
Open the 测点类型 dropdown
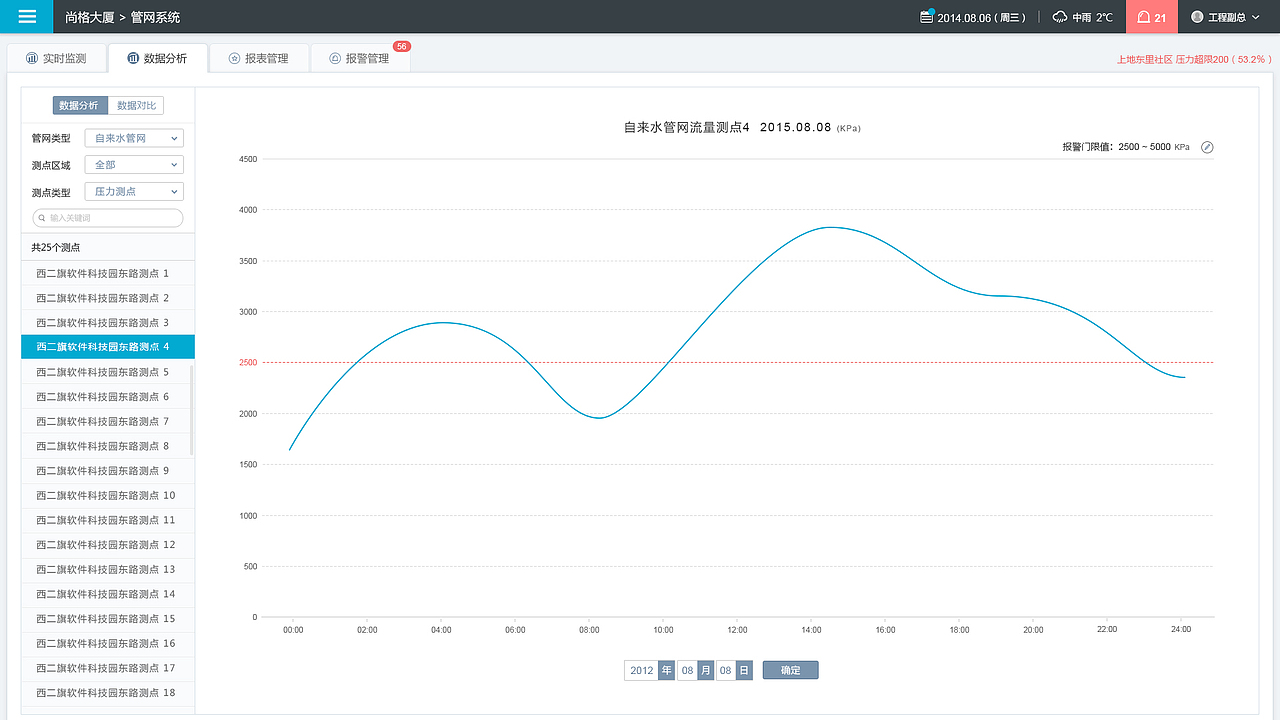pos(134,192)
